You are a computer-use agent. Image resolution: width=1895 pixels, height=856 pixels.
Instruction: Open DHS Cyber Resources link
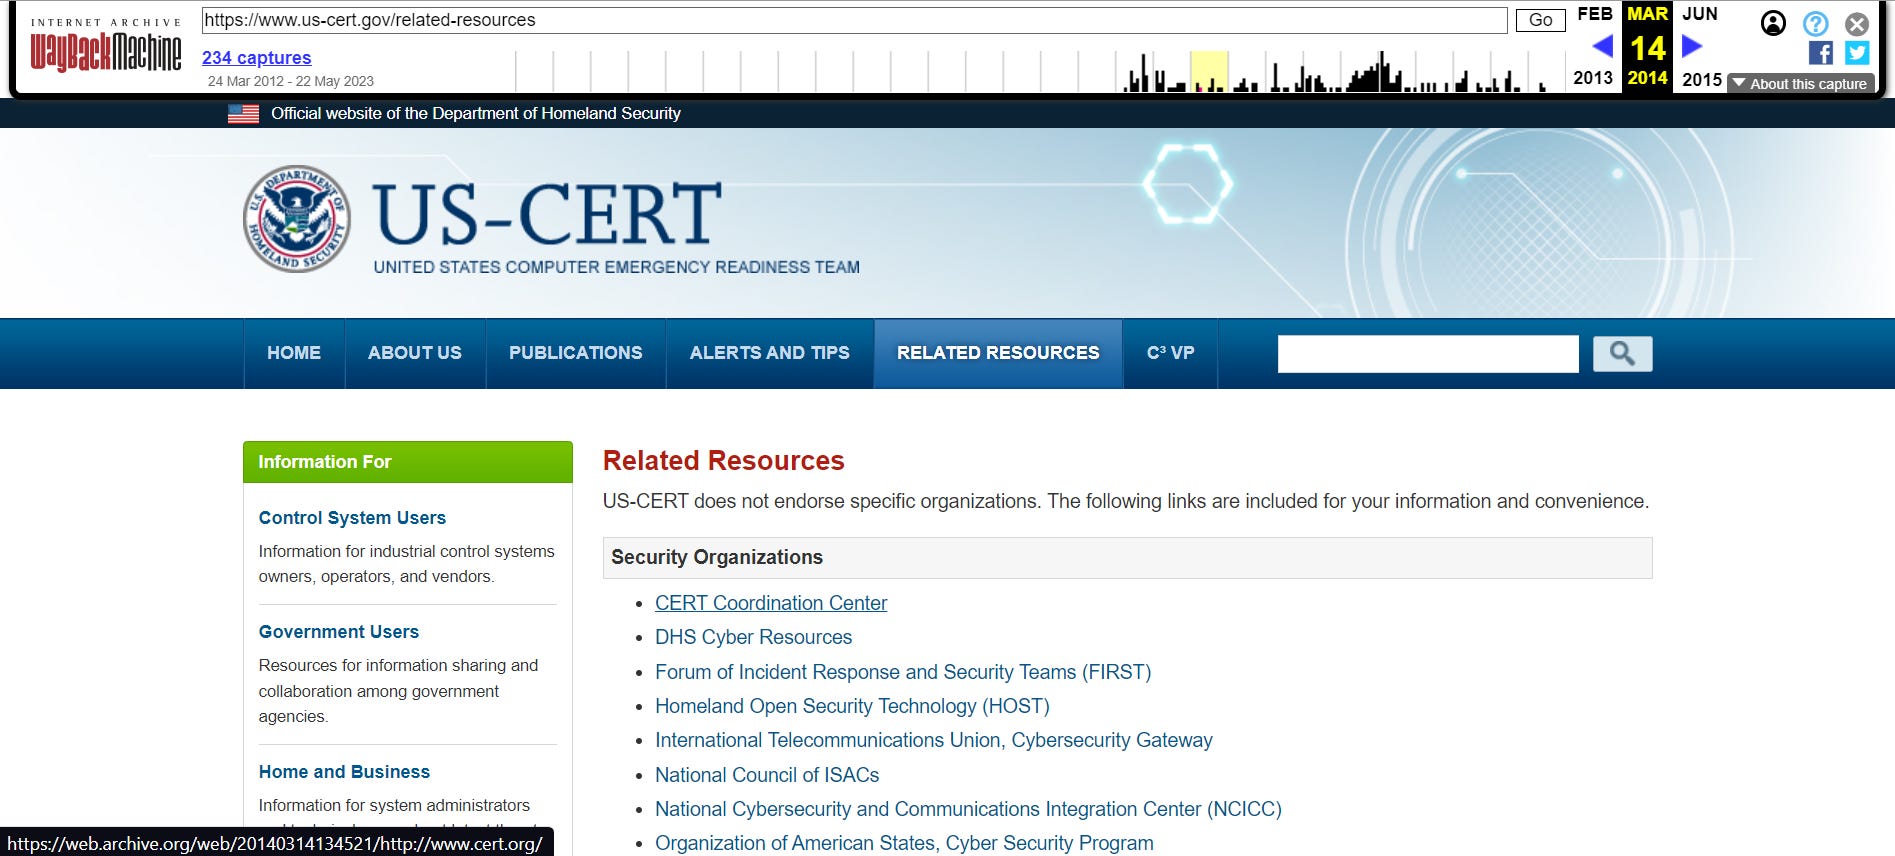pos(754,637)
